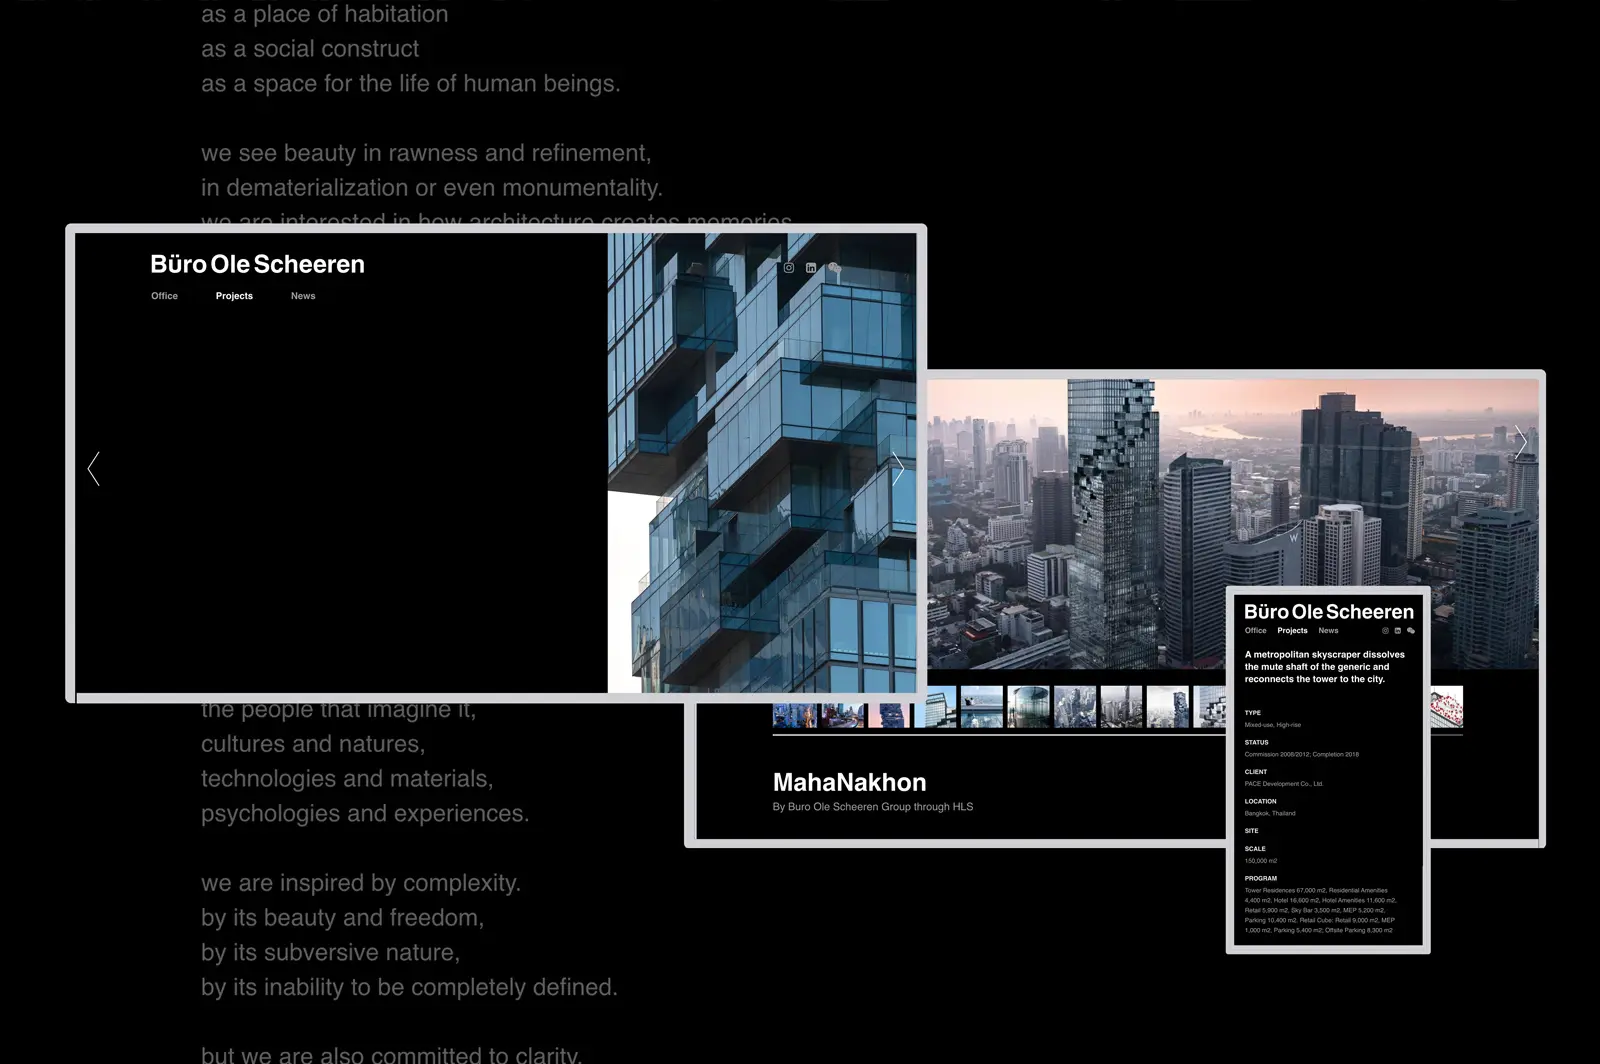Image resolution: width=1600 pixels, height=1064 pixels.
Task: Click background line 'as a social construct'
Action: coord(310,49)
